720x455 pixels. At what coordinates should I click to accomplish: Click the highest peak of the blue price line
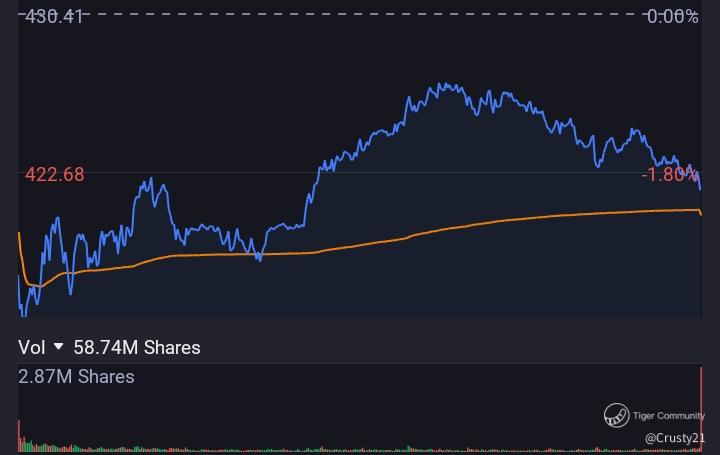[x=441, y=85]
